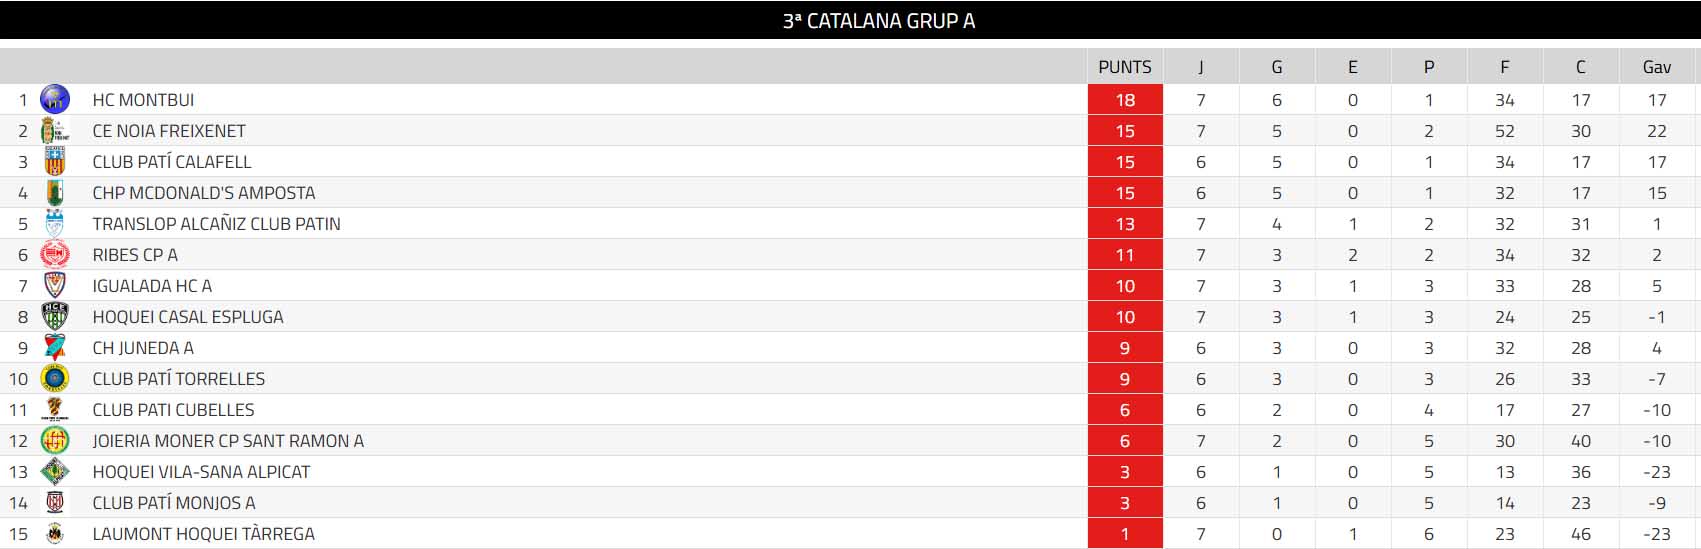1701x549 pixels.
Task: Open the Translop Alcañiz Club Patin link
Action: click(x=216, y=224)
